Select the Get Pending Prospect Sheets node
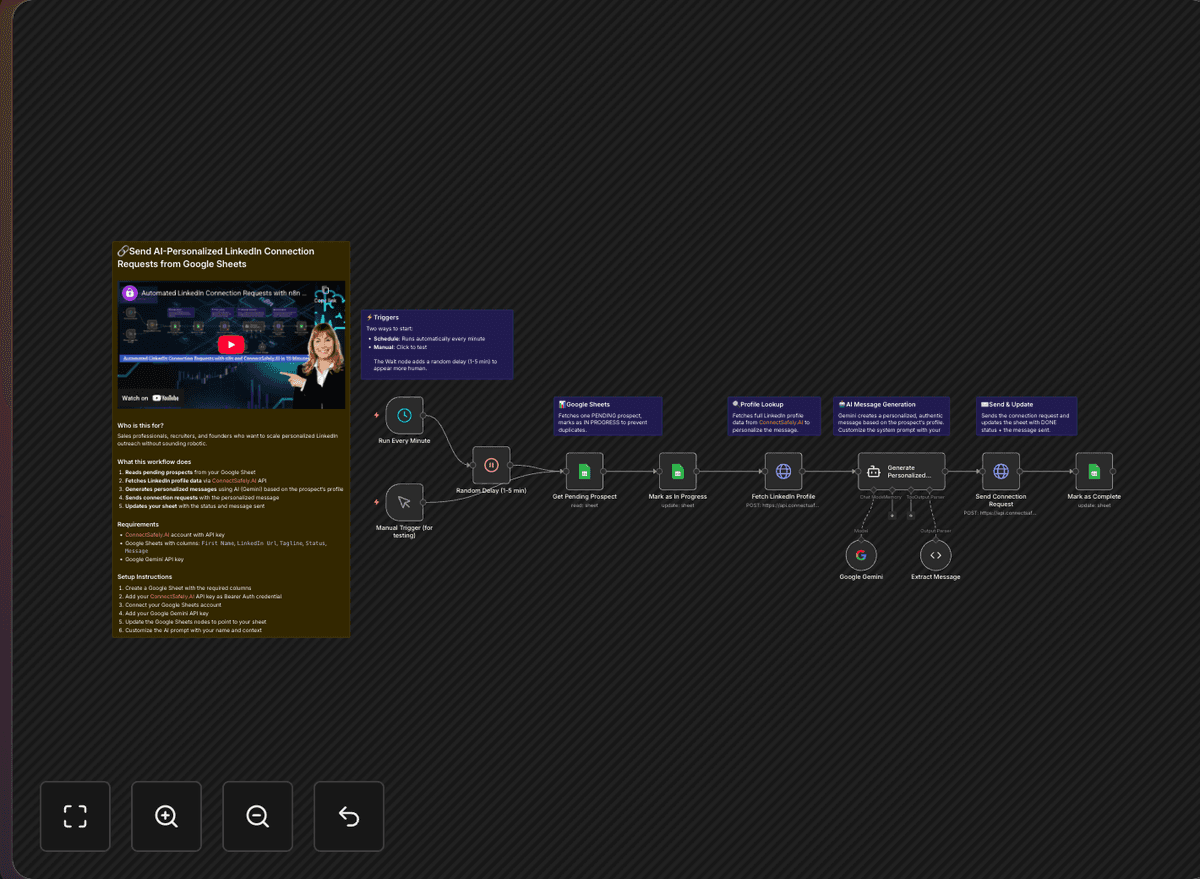This screenshot has width=1200, height=879. click(x=584, y=471)
